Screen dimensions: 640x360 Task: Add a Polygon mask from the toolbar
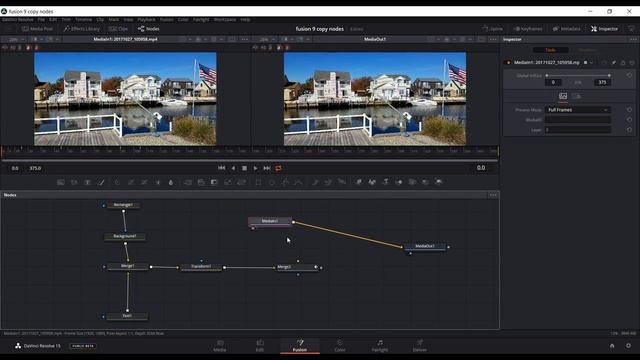[x=285, y=182]
